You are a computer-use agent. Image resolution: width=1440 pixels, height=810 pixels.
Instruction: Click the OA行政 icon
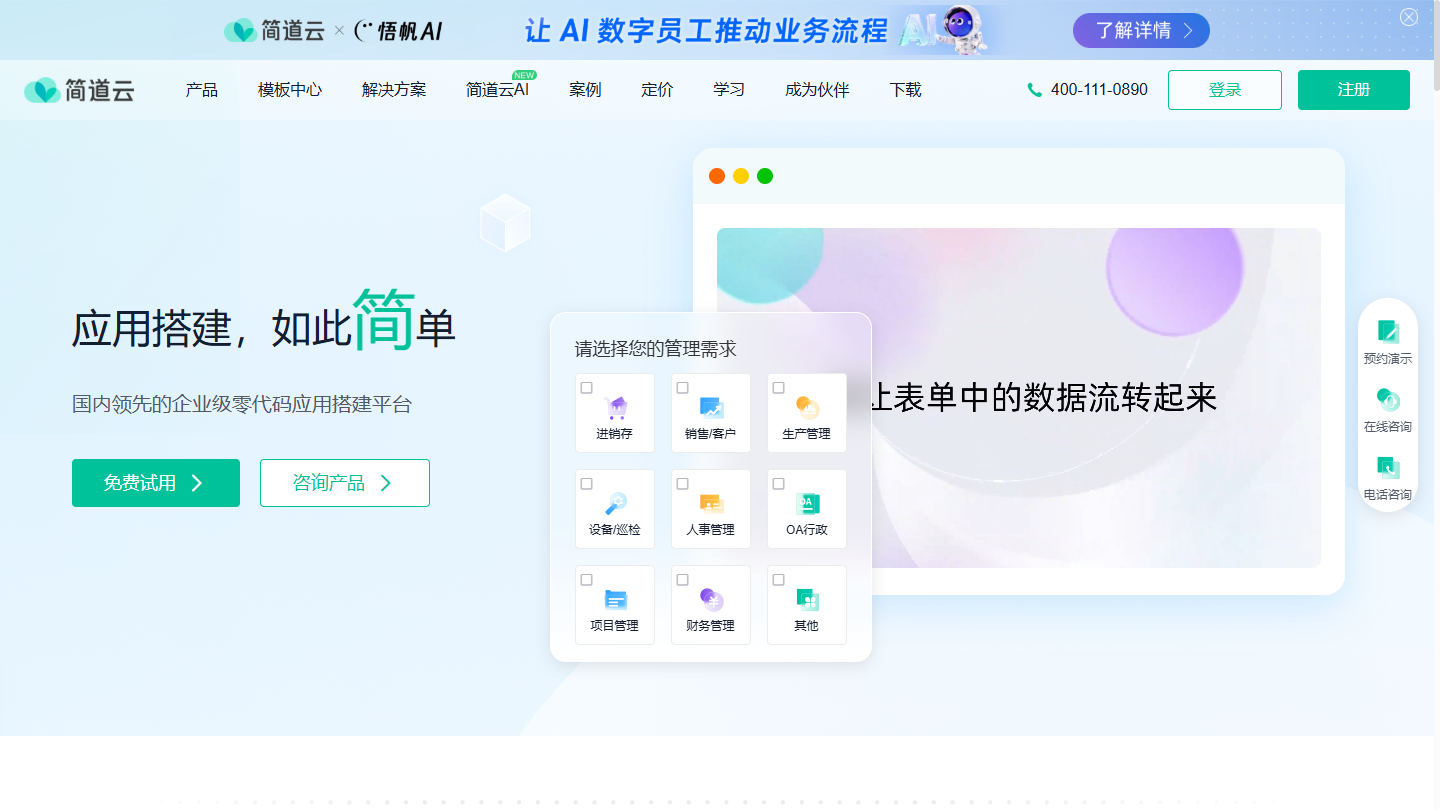(x=807, y=504)
